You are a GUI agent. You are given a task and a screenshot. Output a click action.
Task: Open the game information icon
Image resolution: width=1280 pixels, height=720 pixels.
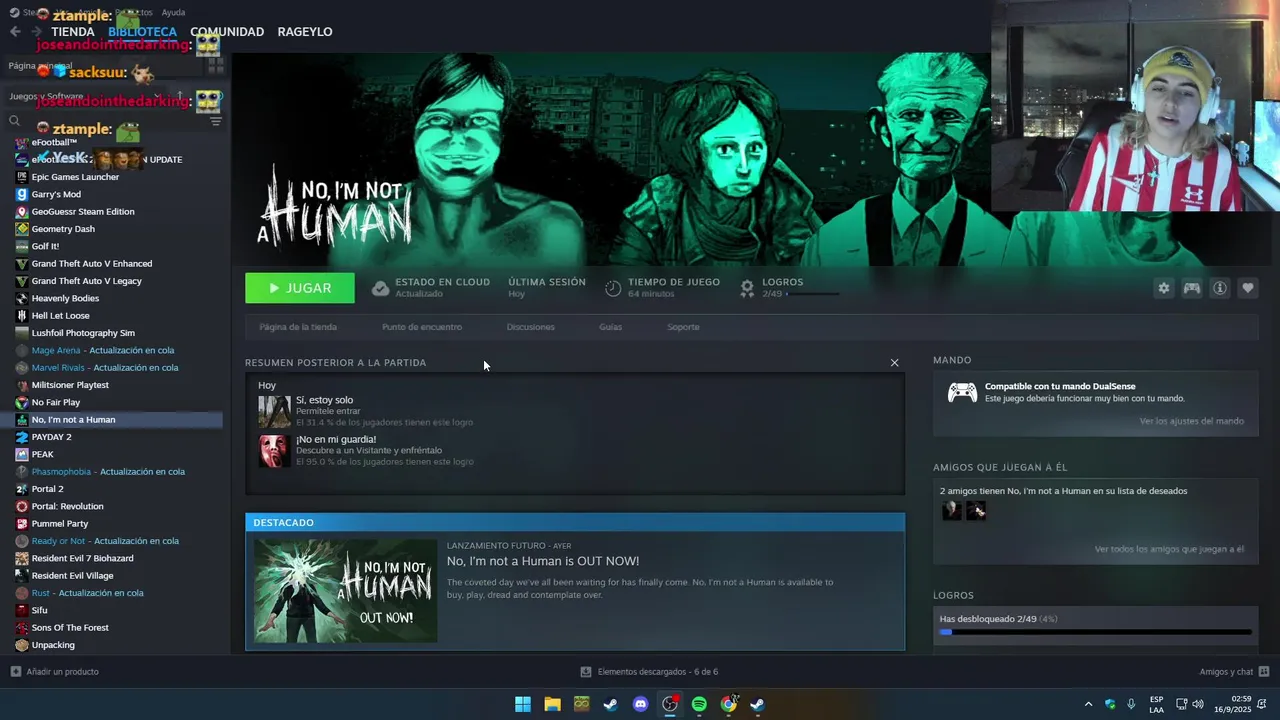pyautogui.click(x=1220, y=288)
